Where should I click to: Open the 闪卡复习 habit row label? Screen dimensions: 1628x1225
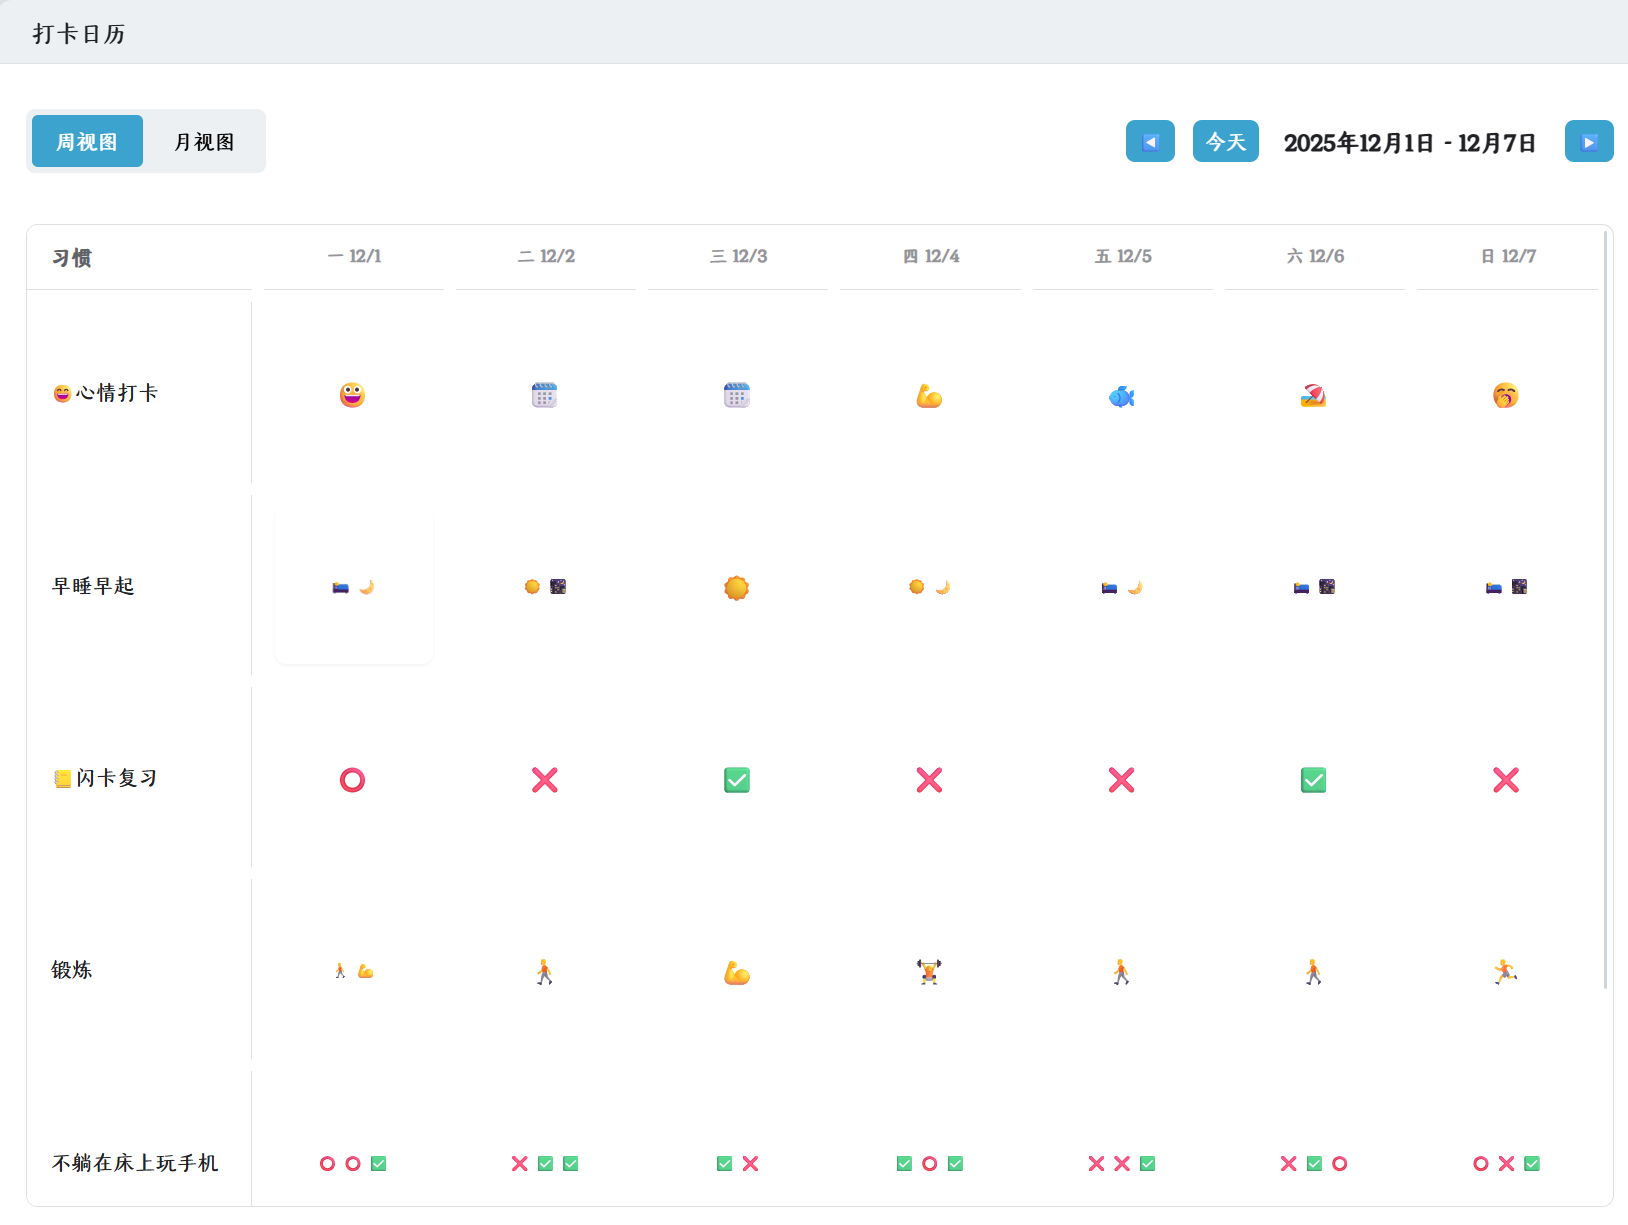tap(105, 778)
